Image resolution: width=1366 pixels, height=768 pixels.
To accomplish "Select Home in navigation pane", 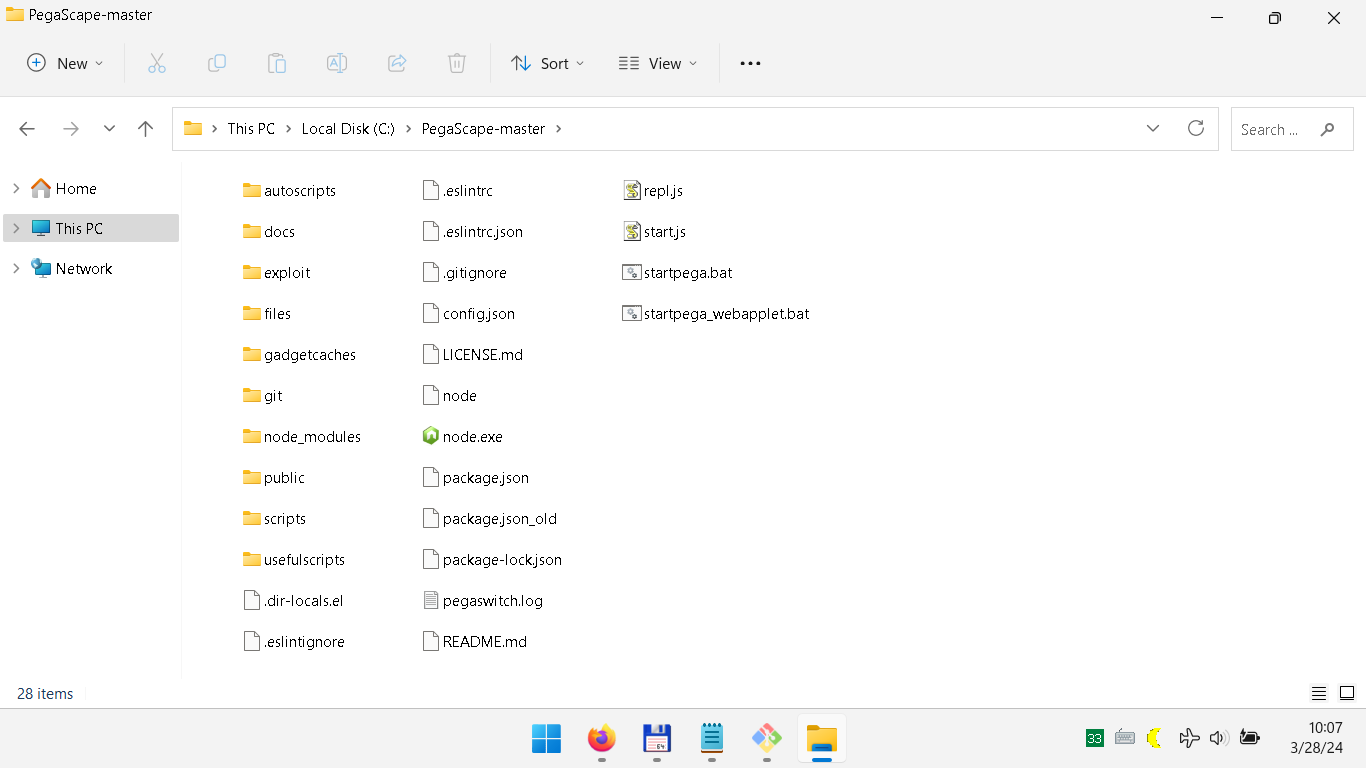I will pyautogui.click(x=76, y=188).
